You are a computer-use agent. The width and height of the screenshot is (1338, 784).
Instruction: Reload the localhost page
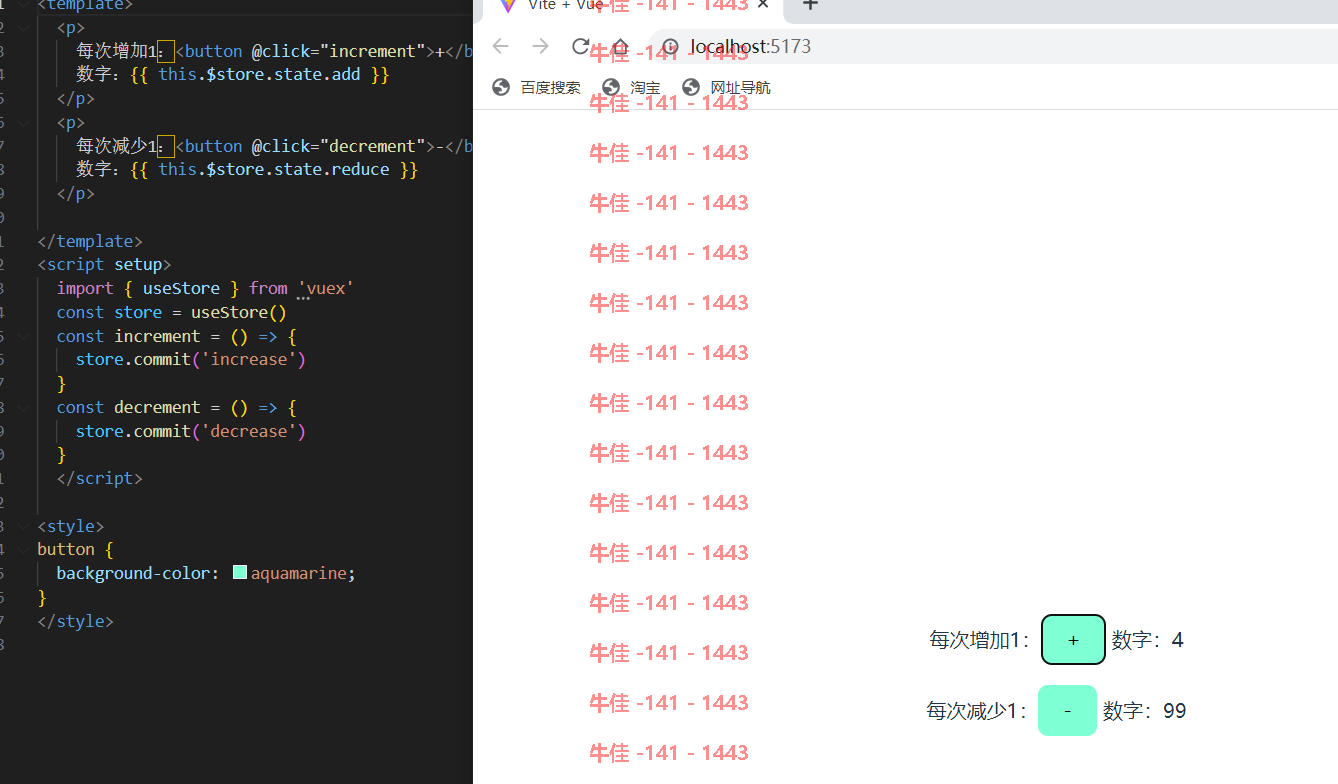click(580, 46)
